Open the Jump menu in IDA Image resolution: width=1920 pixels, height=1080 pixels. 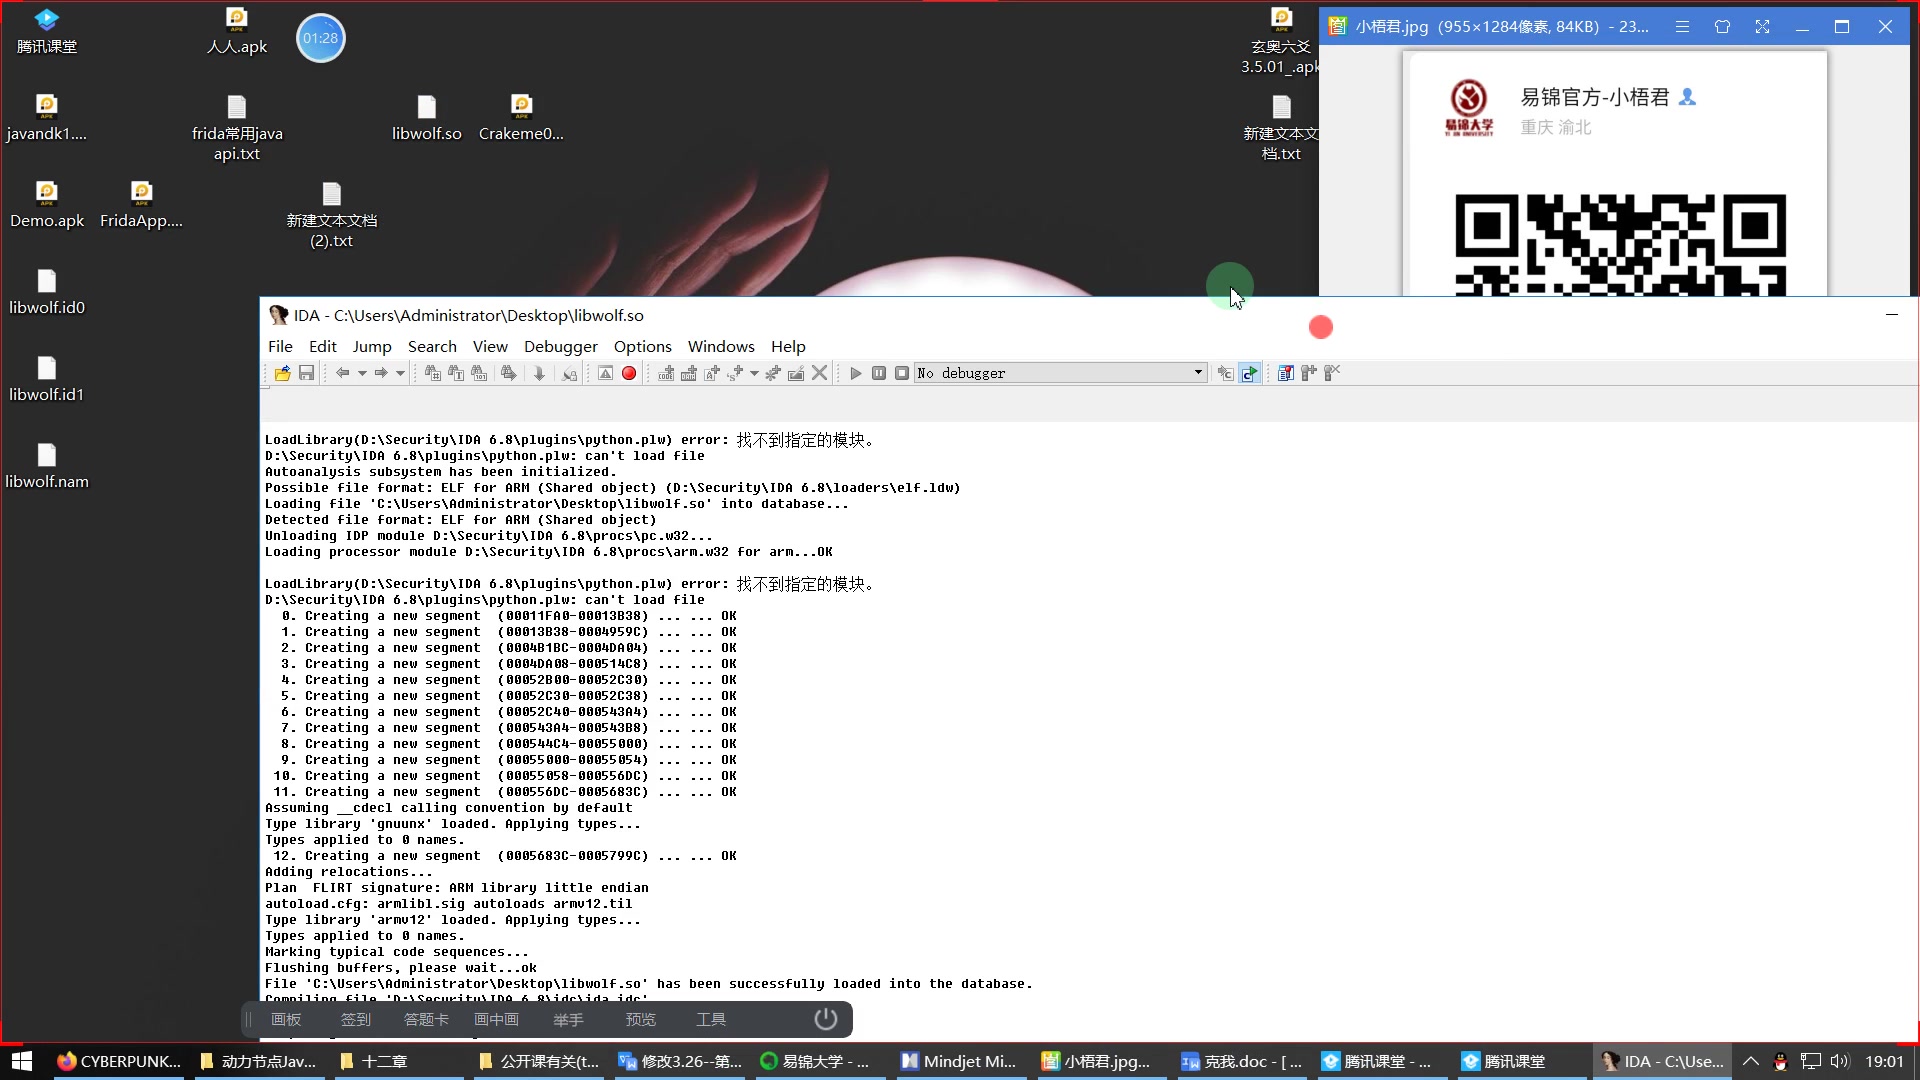click(x=372, y=346)
